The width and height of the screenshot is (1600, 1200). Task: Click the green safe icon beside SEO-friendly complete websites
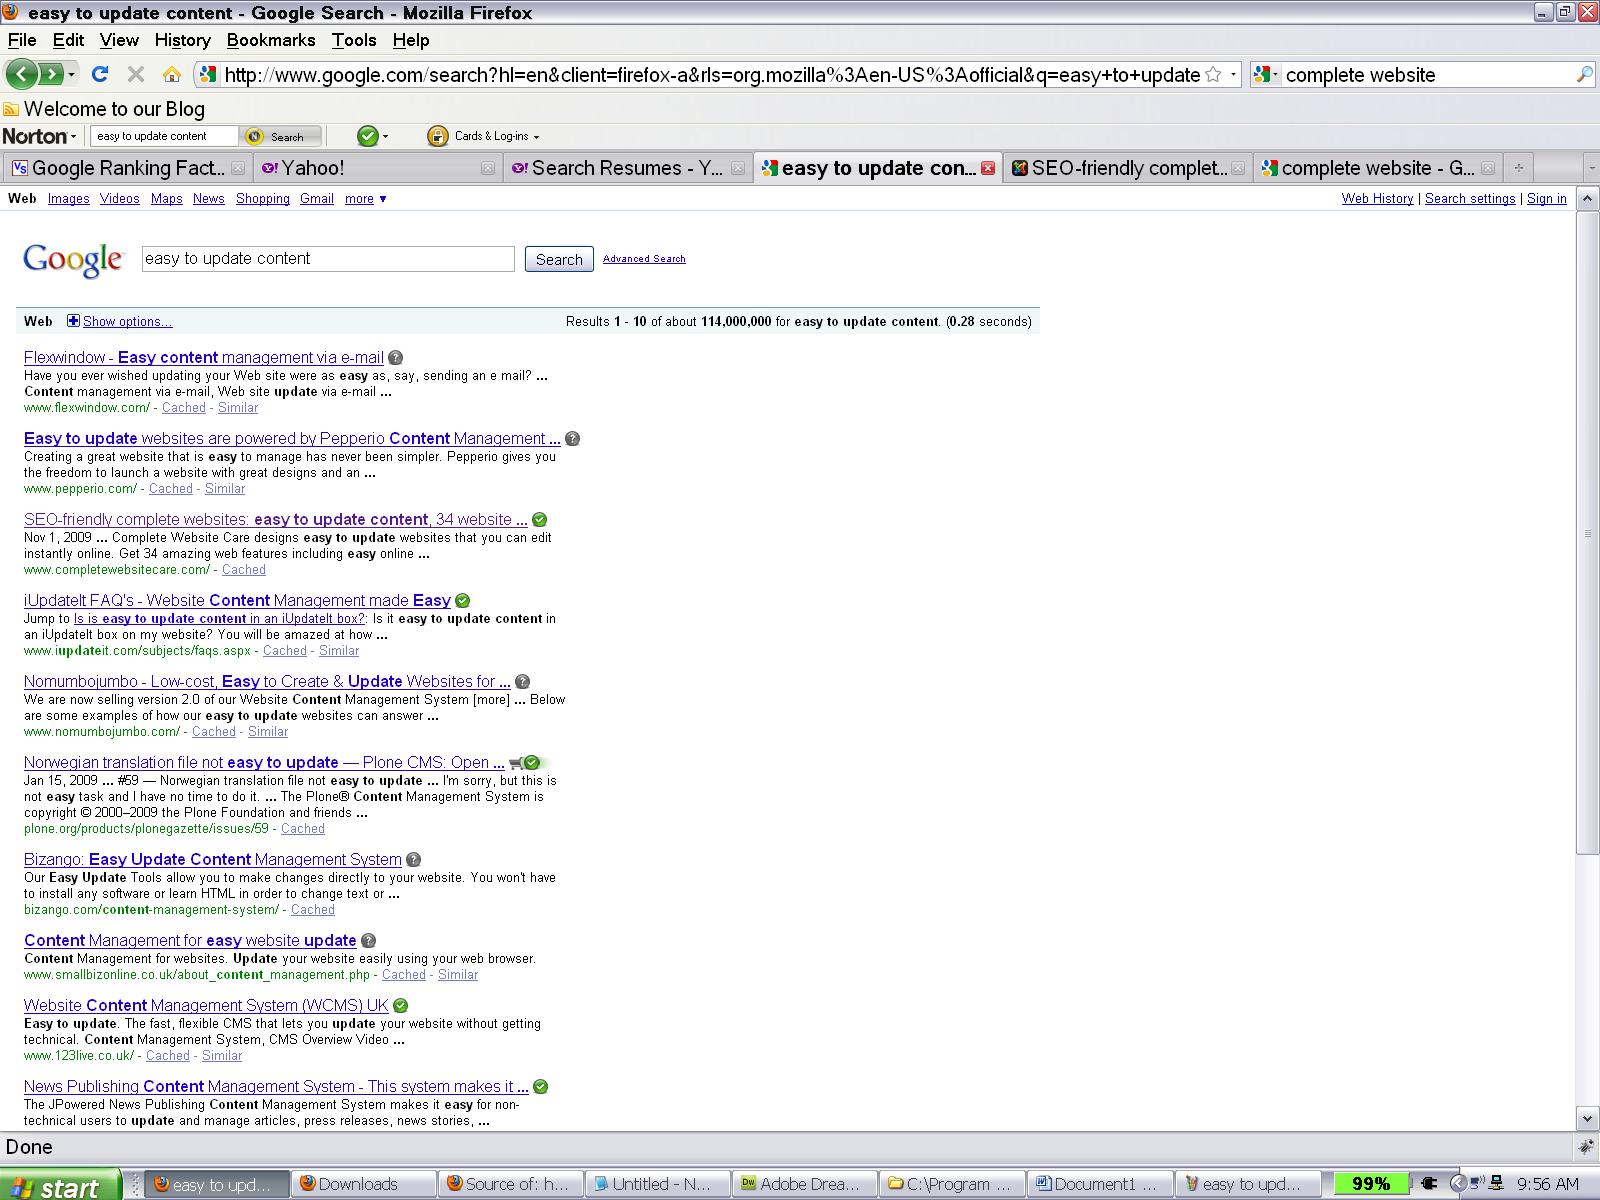point(540,520)
